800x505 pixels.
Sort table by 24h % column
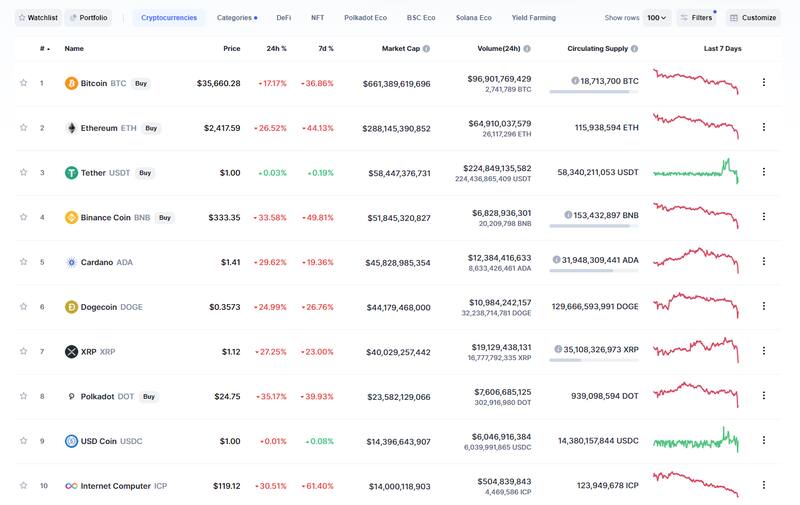(275, 48)
